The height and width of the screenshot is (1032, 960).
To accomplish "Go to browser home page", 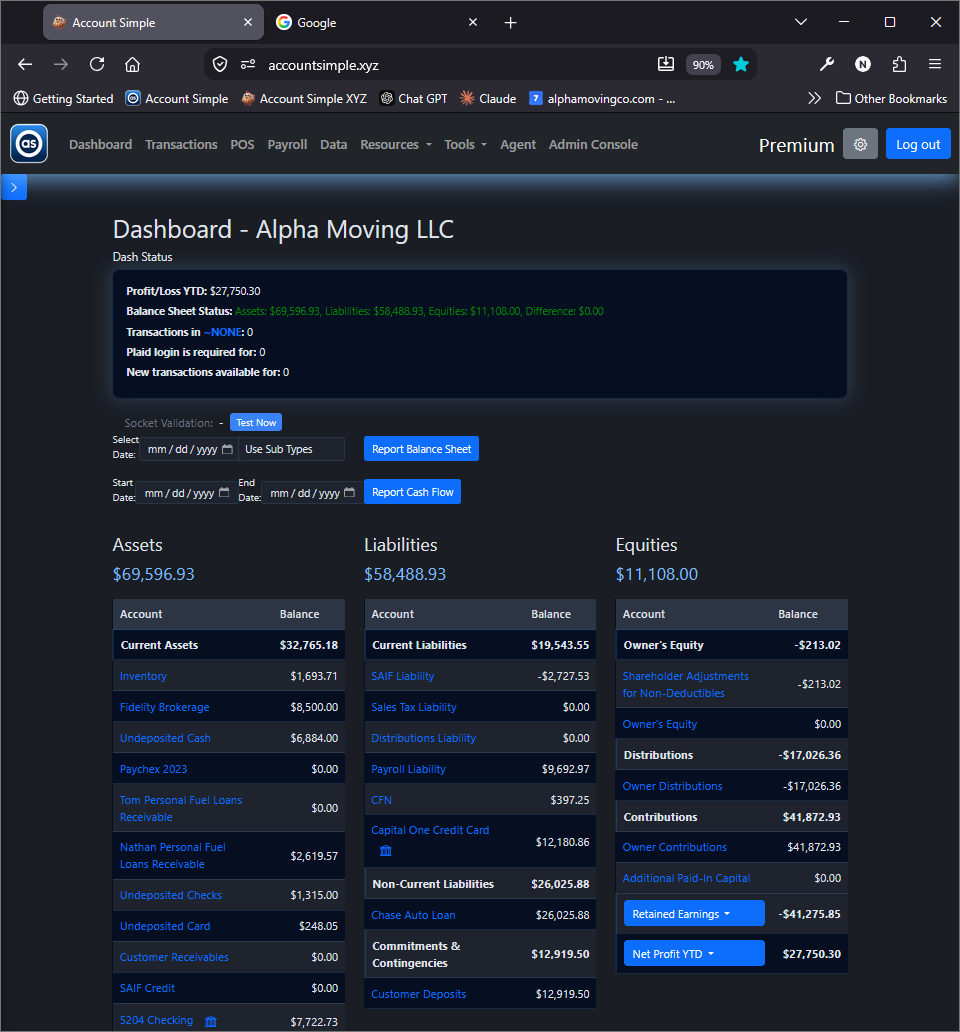I will [x=132, y=64].
